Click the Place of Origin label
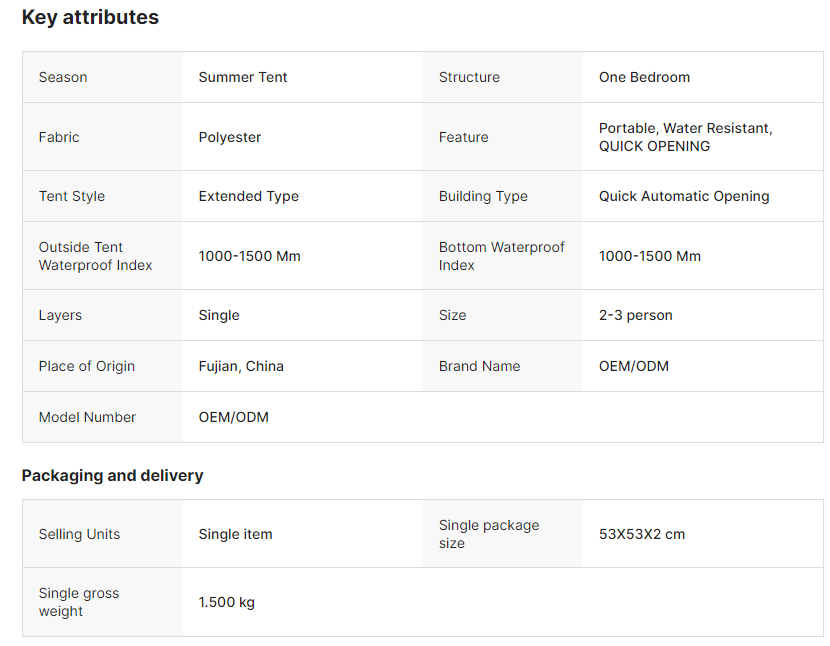830x646 pixels. pyautogui.click(x=87, y=366)
